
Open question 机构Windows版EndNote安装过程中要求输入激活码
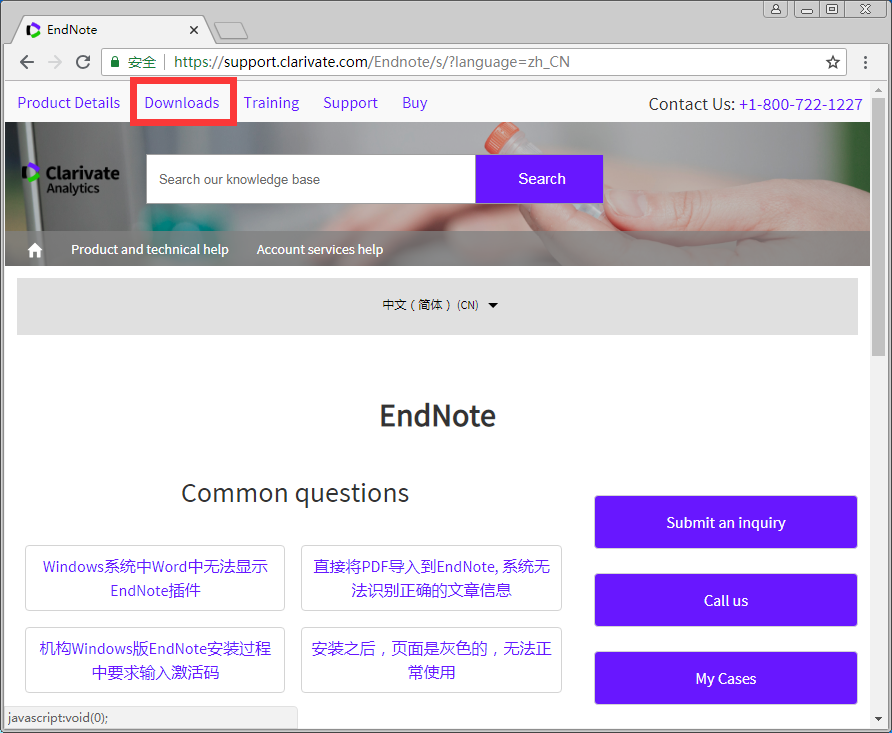pos(155,660)
